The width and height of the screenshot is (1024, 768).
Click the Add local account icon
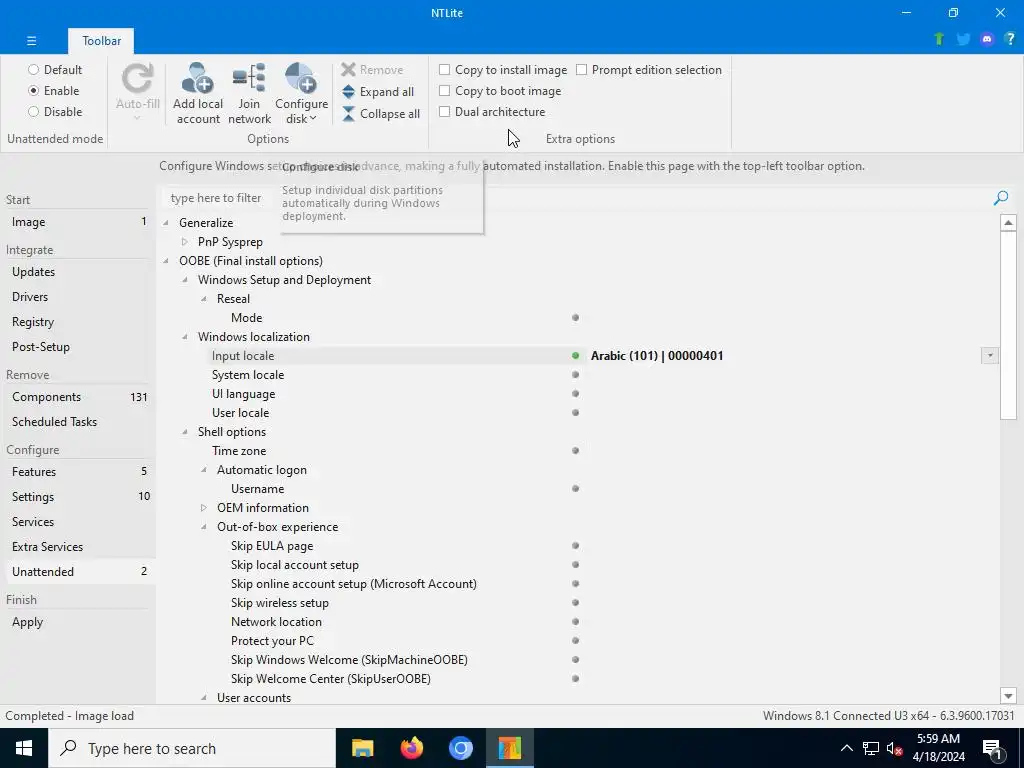pos(197,78)
